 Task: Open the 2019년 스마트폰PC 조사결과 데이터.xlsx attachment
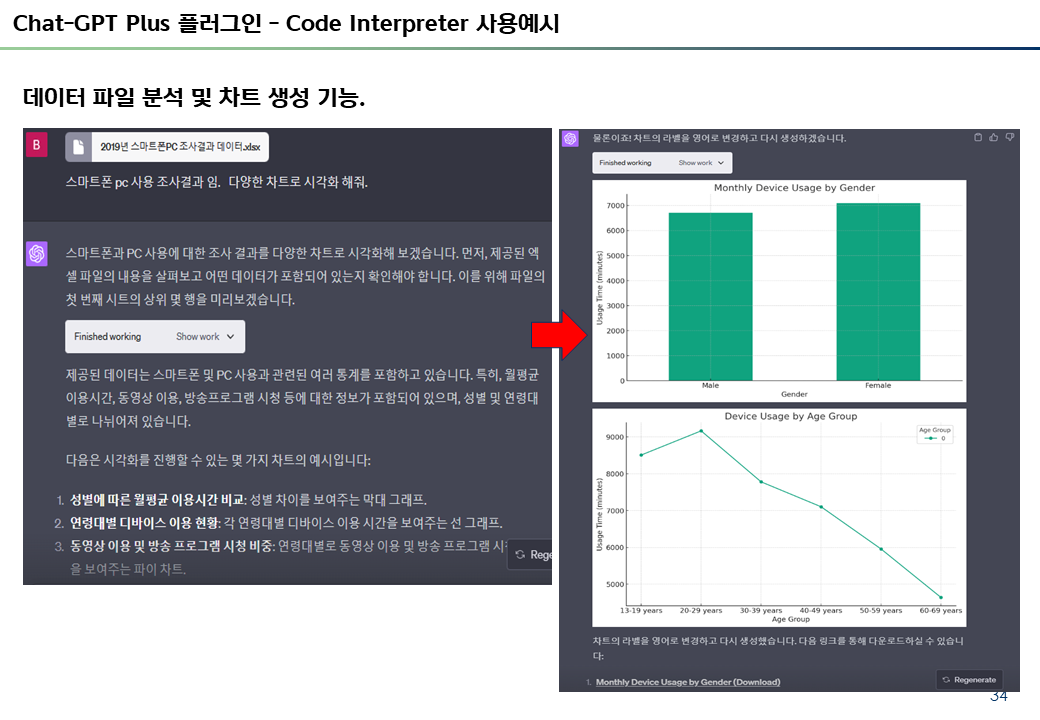167,147
